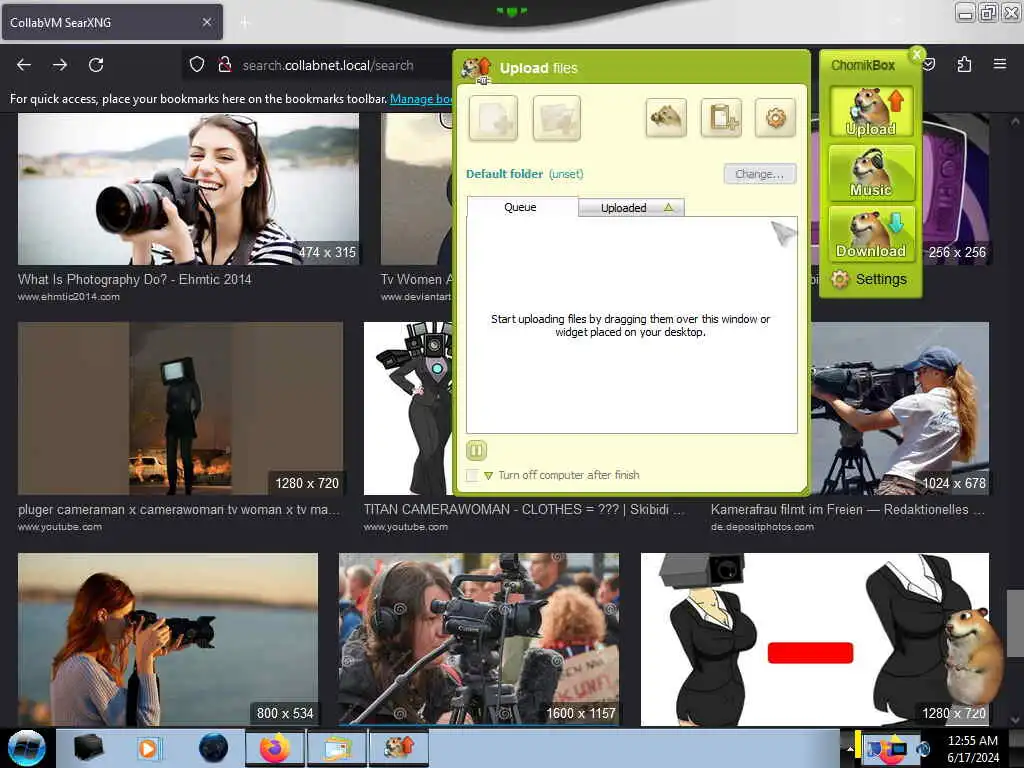This screenshot has width=1024, height=768.
Task: Click the Upload hamster button in ChomikBox widget
Action: click(x=871, y=112)
